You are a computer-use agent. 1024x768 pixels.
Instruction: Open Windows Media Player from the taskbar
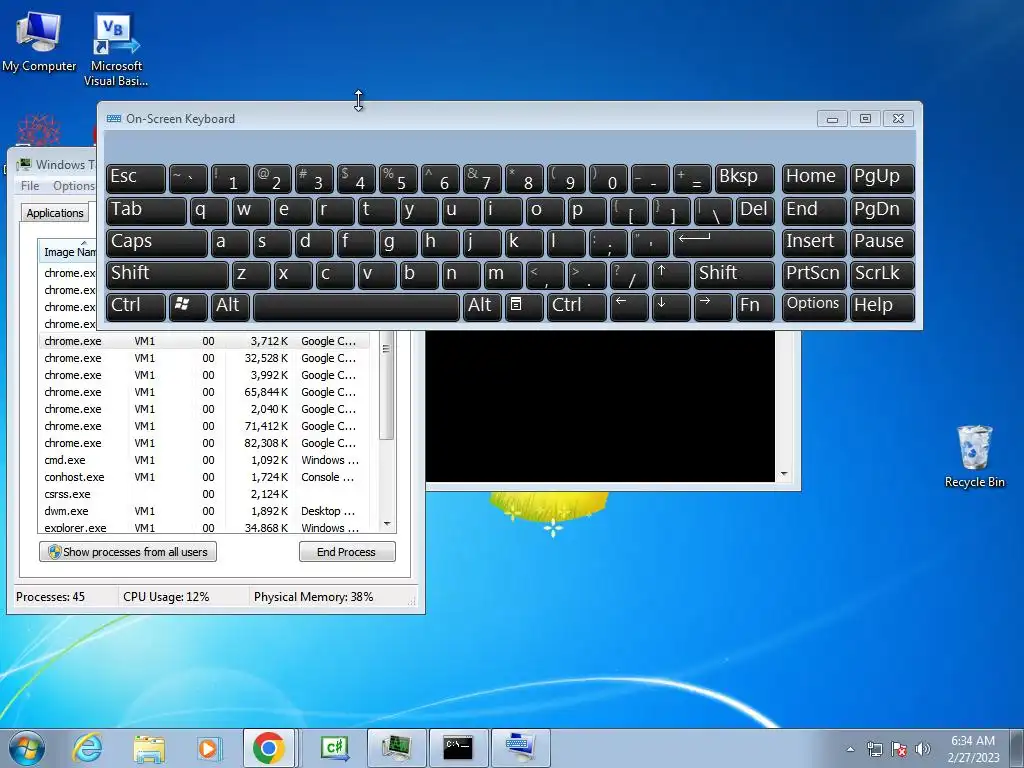pos(209,748)
